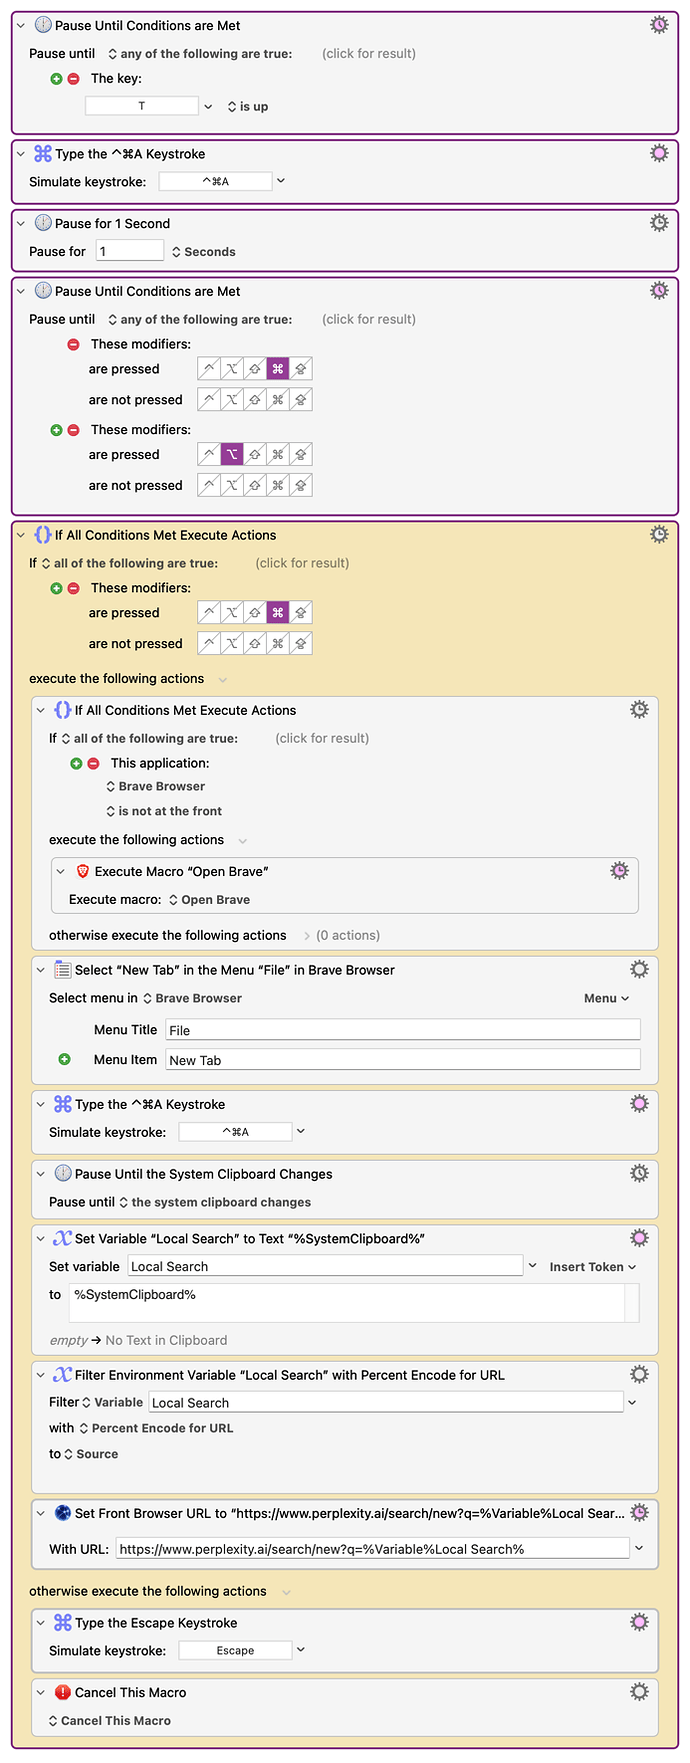The image size is (690, 1763).
Task: Click '(click for result)' beside Brave Browser condition
Action: [x=322, y=739]
